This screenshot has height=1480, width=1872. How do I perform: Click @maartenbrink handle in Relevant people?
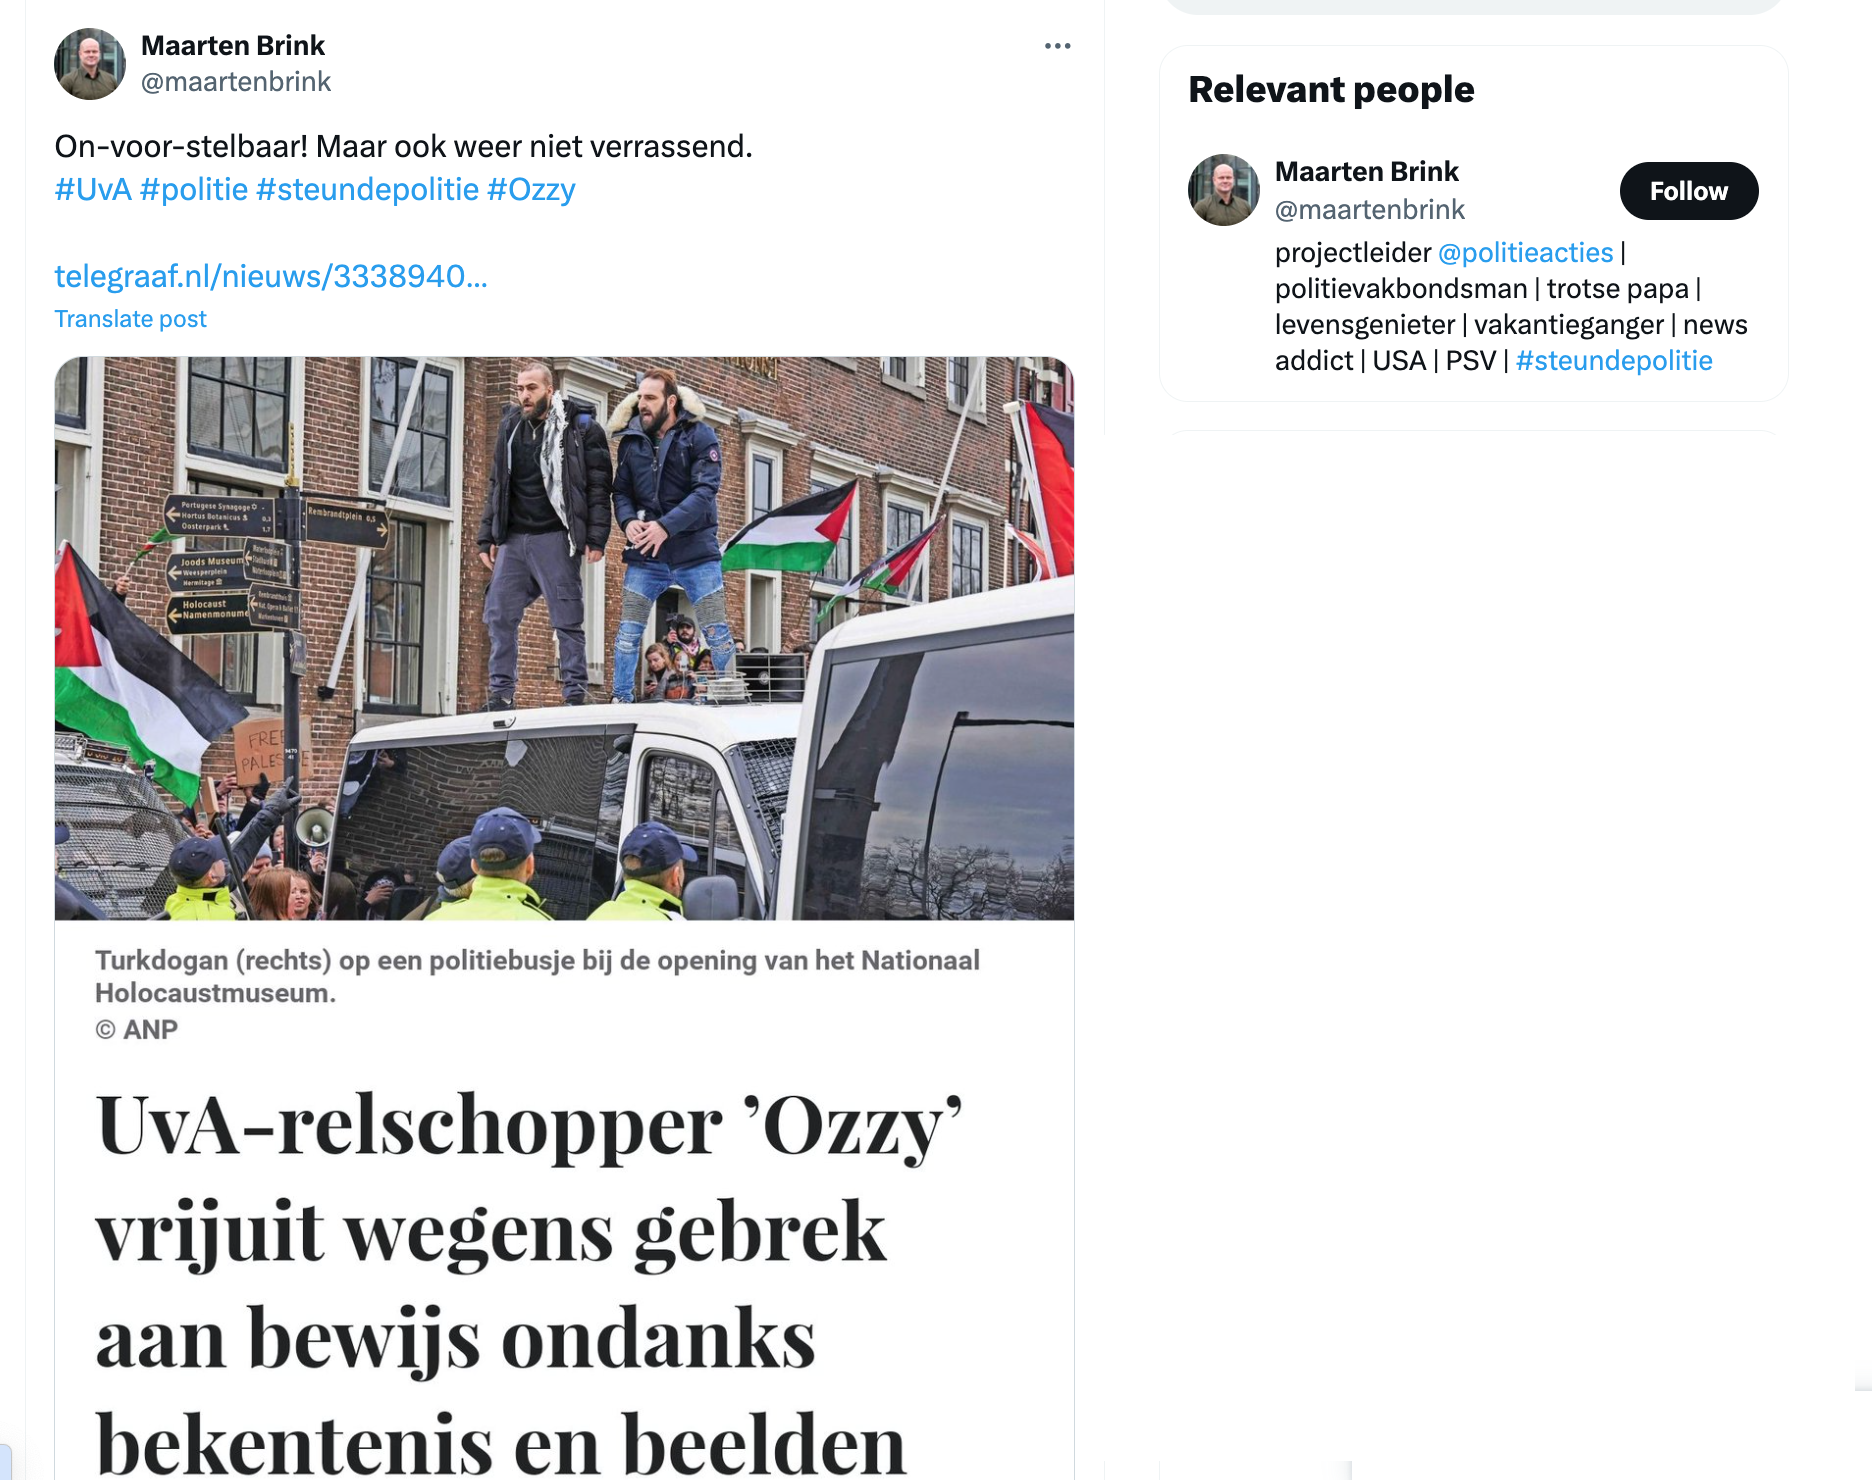click(1370, 210)
